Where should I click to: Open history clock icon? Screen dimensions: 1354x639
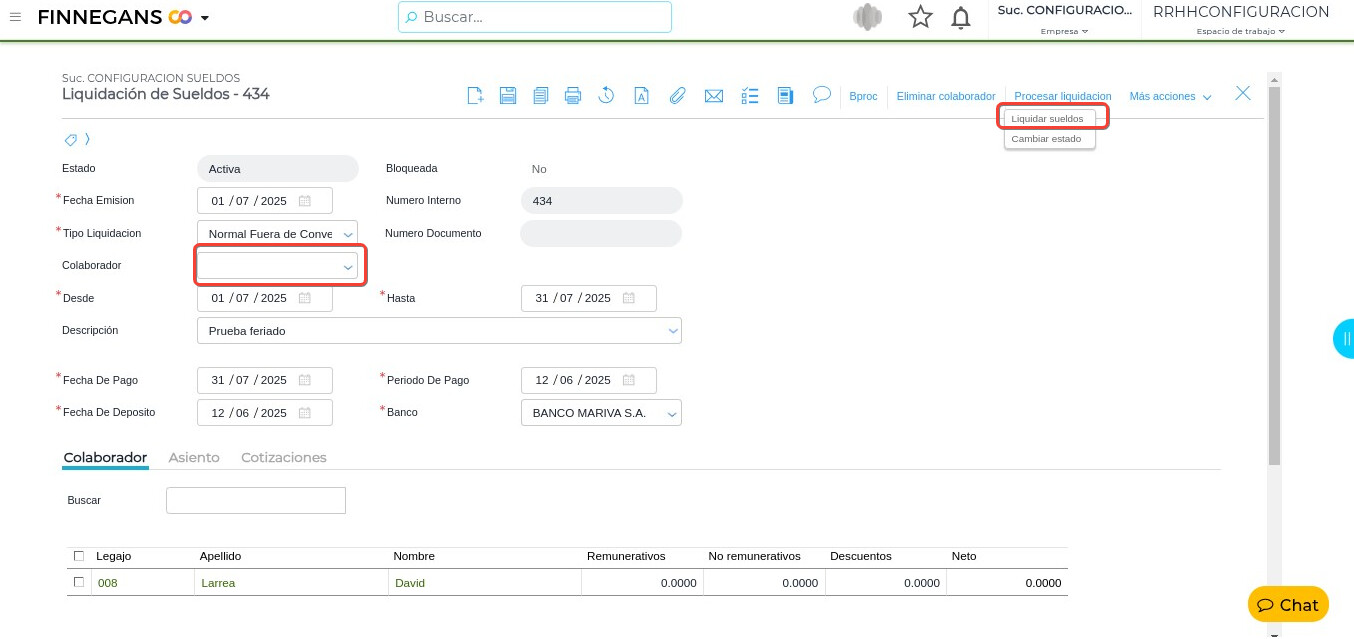pyautogui.click(x=606, y=96)
